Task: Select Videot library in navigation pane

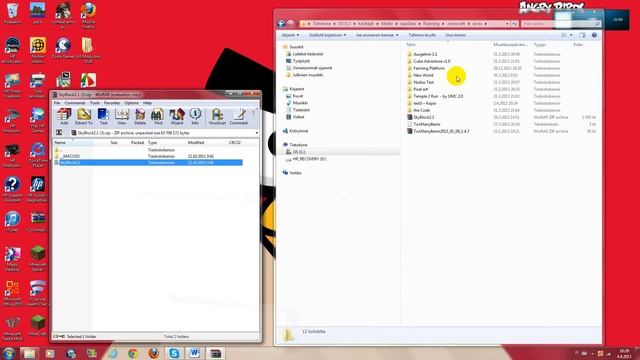Action: point(298,117)
